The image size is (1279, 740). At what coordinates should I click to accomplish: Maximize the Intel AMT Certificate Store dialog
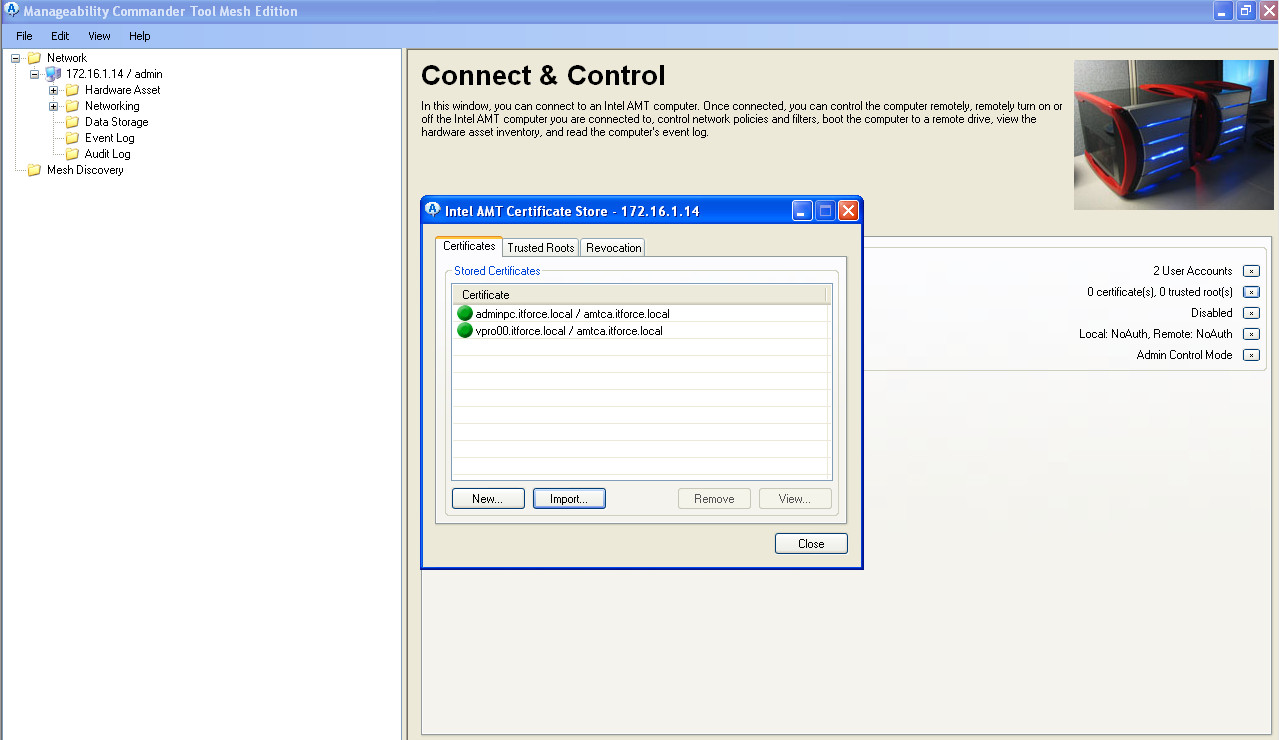[825, 211]
